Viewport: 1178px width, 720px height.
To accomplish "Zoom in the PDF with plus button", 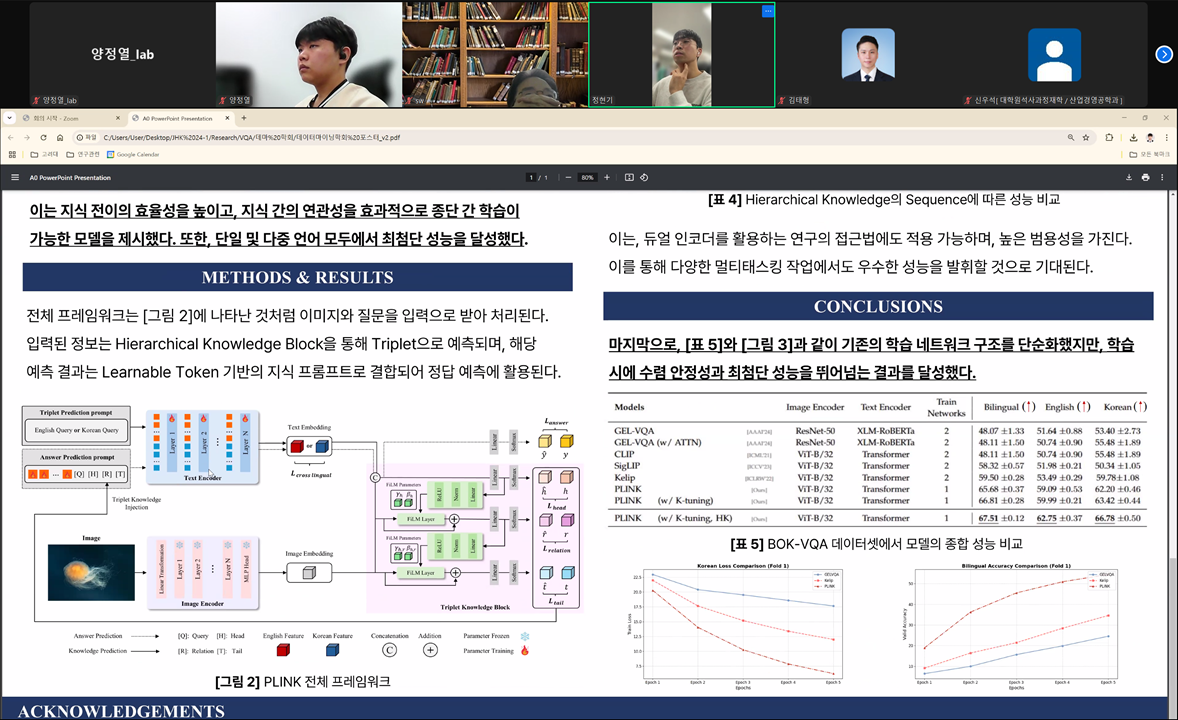I will tap(607, 177).
